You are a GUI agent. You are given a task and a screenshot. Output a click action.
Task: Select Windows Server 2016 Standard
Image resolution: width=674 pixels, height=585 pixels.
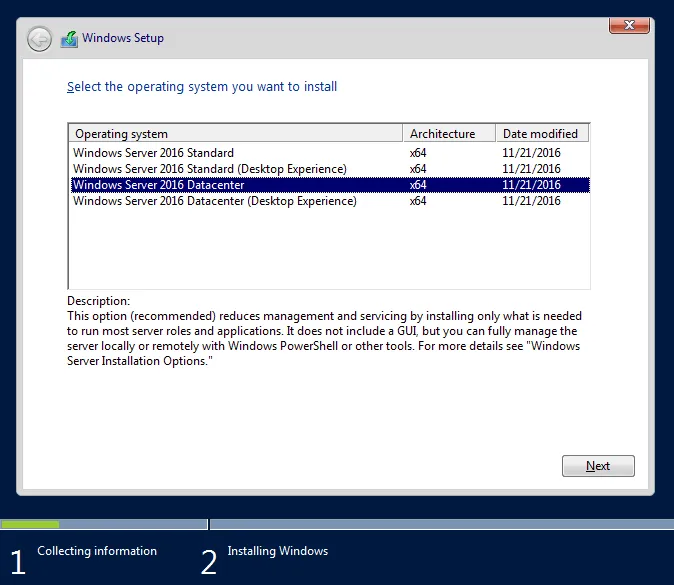153,153
